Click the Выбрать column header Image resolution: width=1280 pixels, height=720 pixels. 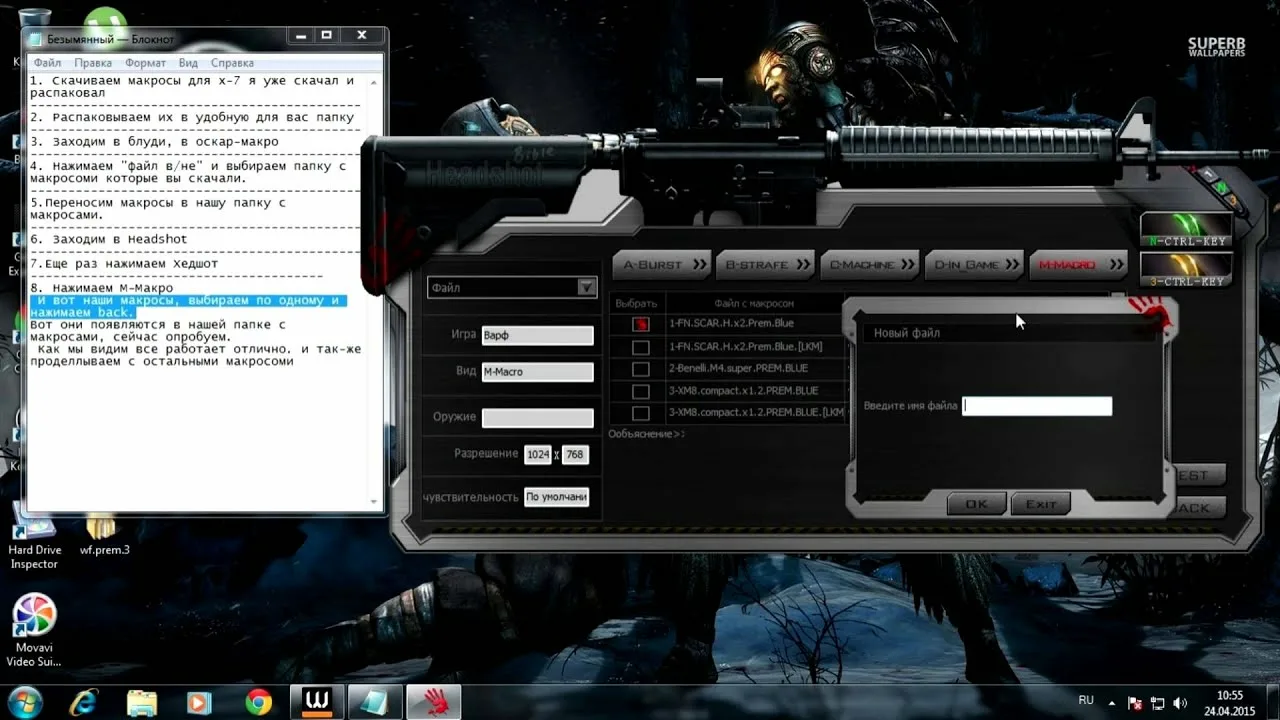637,303
